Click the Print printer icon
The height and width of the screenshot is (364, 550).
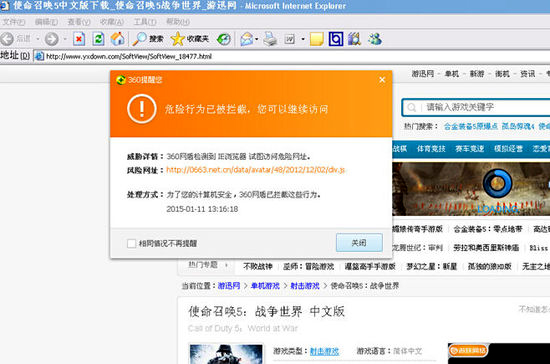click(270, 39)
